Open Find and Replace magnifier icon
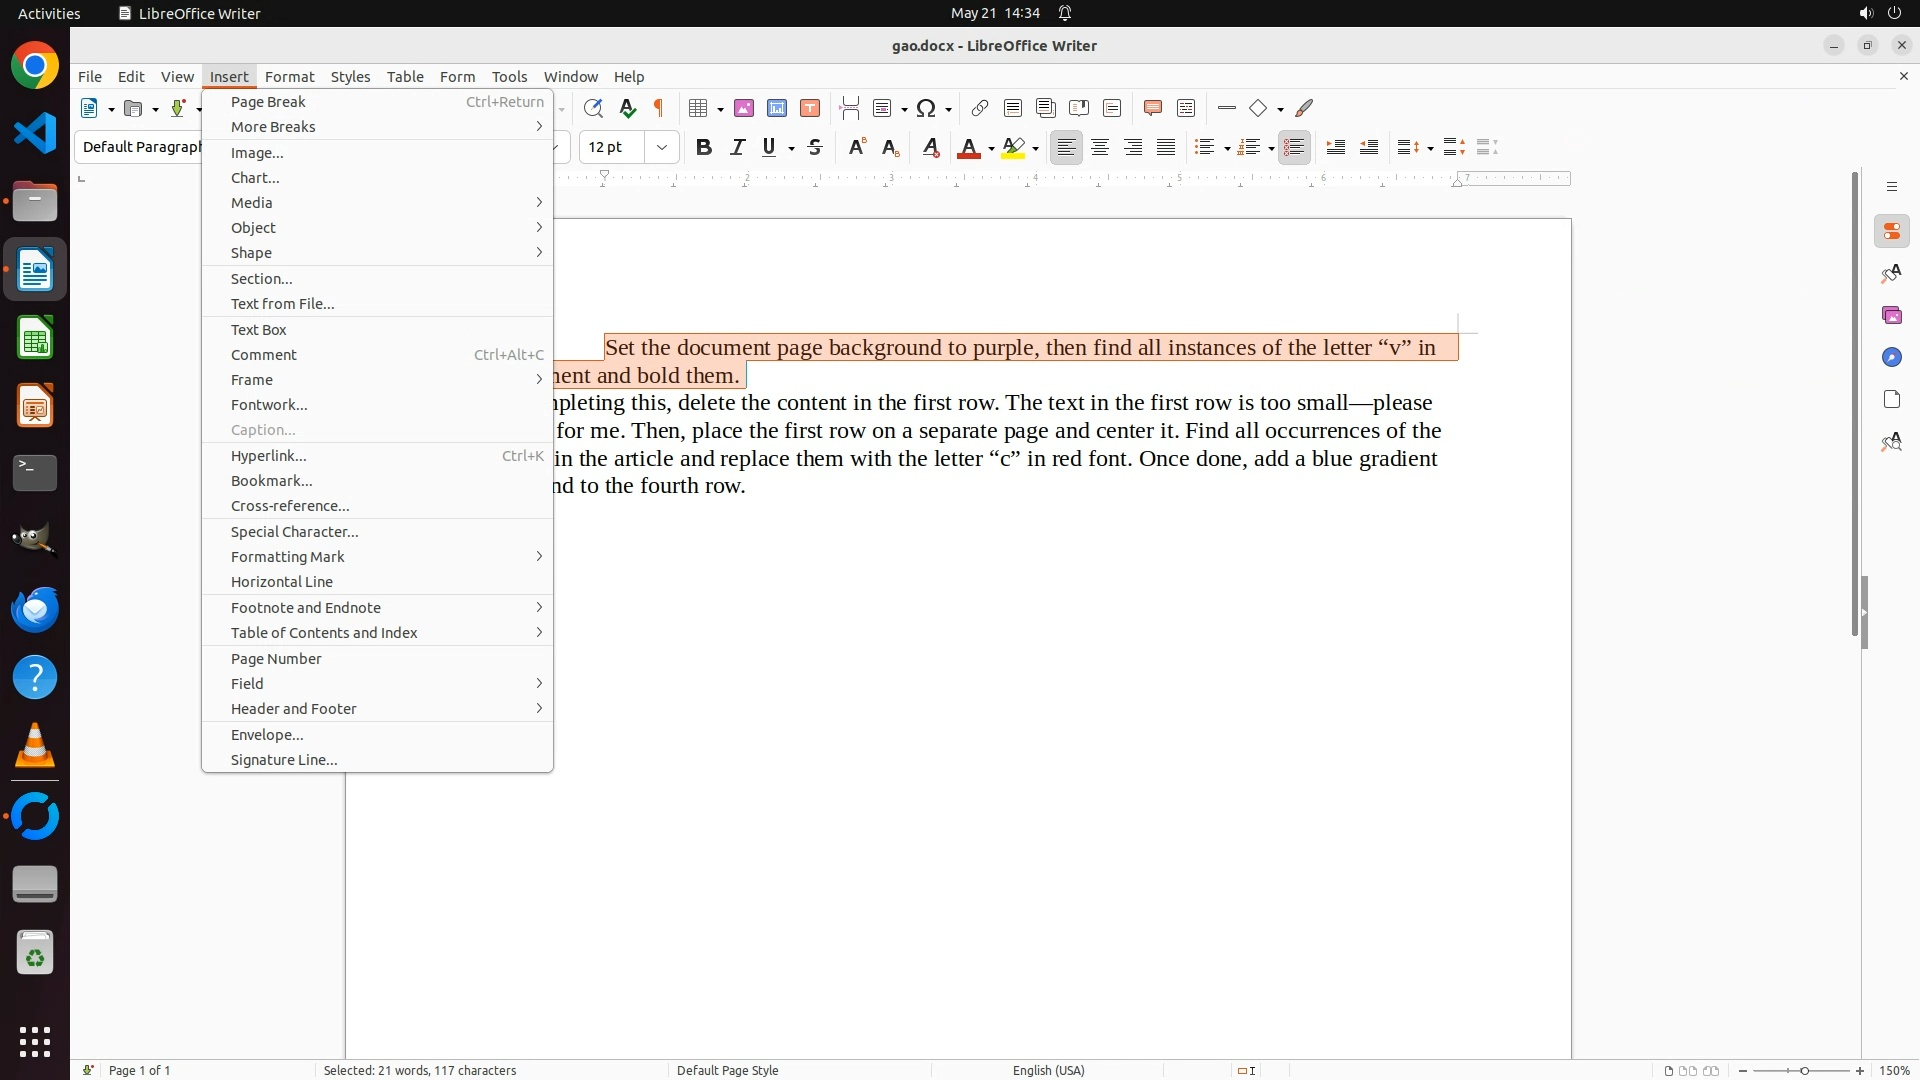The width and height of the screenshot is (1920, 1080). coord(593,108)
